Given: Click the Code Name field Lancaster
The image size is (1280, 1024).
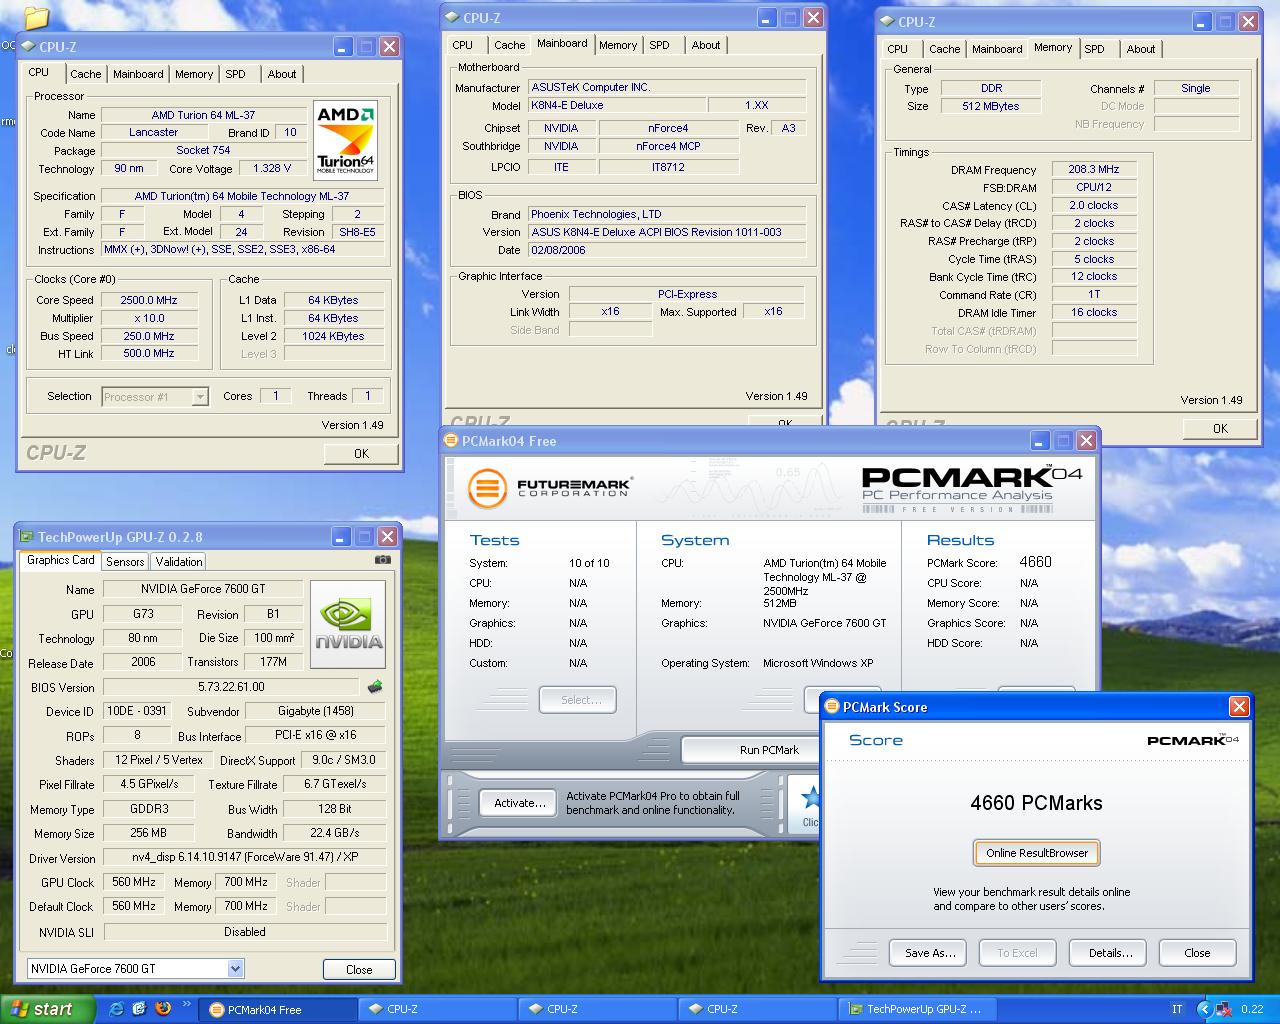Looking at the screenshot, I should [154, 132].
